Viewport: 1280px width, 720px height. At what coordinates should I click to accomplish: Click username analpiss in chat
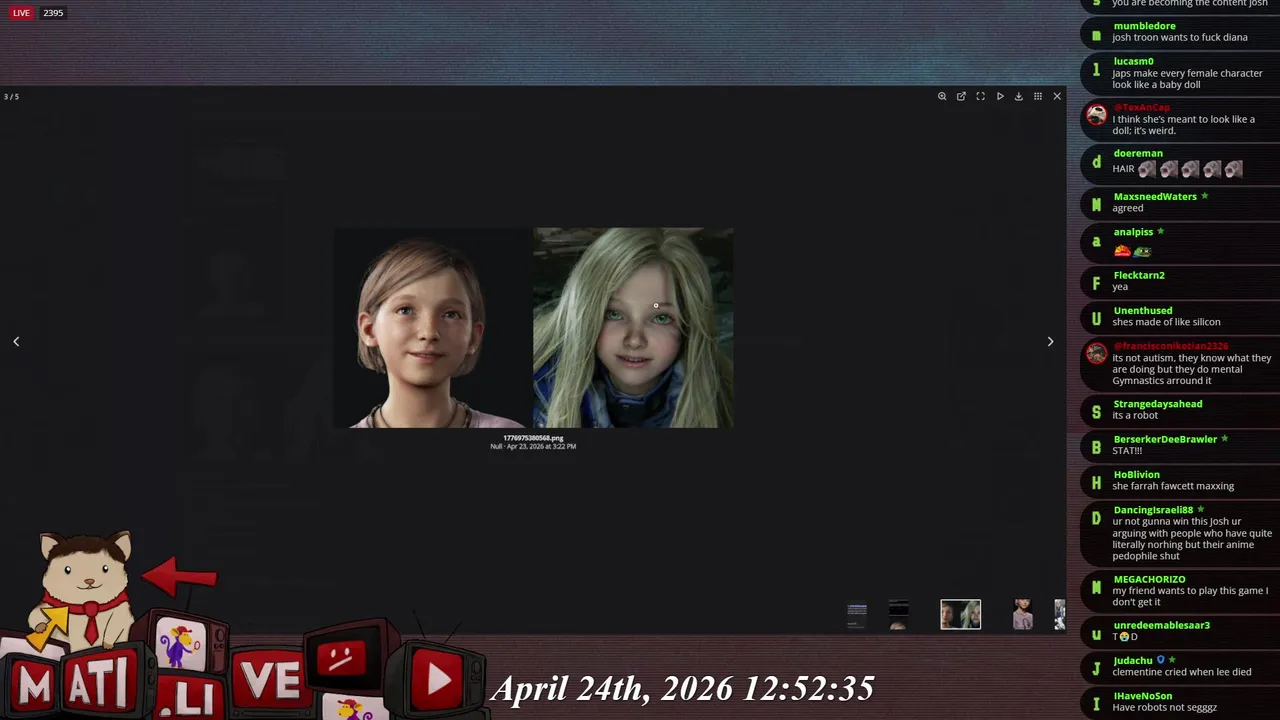pyautogui.click(x=1133, y=232)
